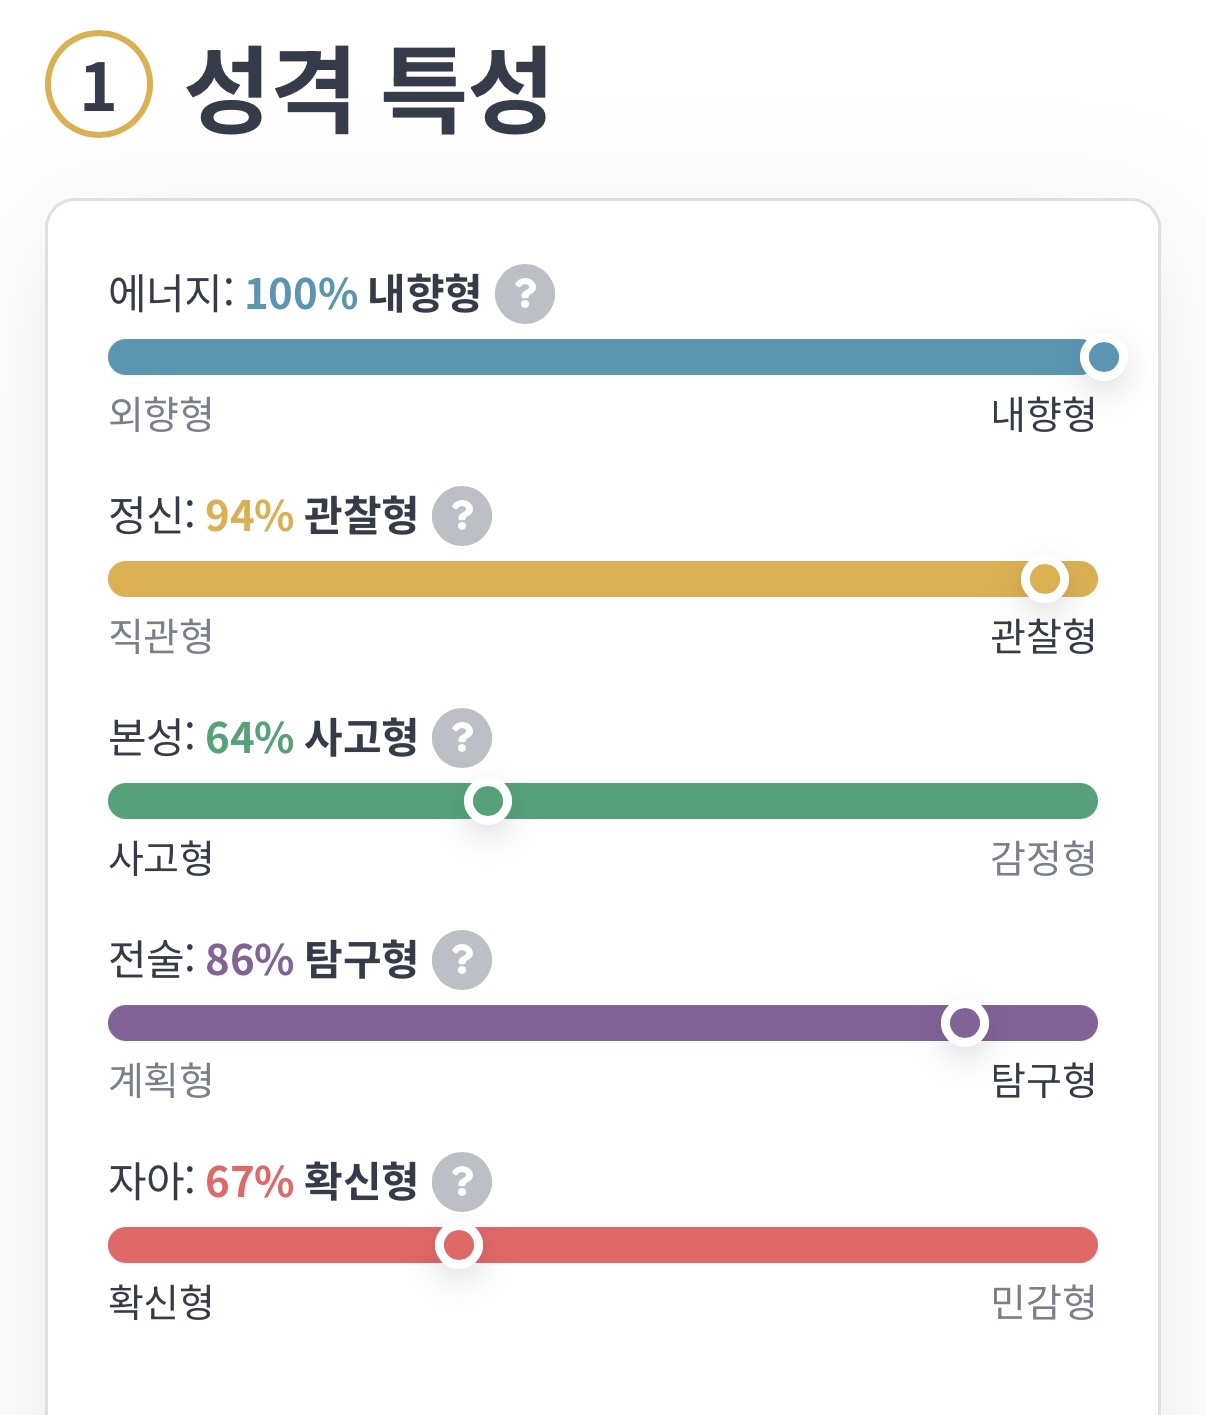Viewport: 1206px width, 1415px height.
Task: Tap the help icon next to 사고형
Action: pos(462,738)
